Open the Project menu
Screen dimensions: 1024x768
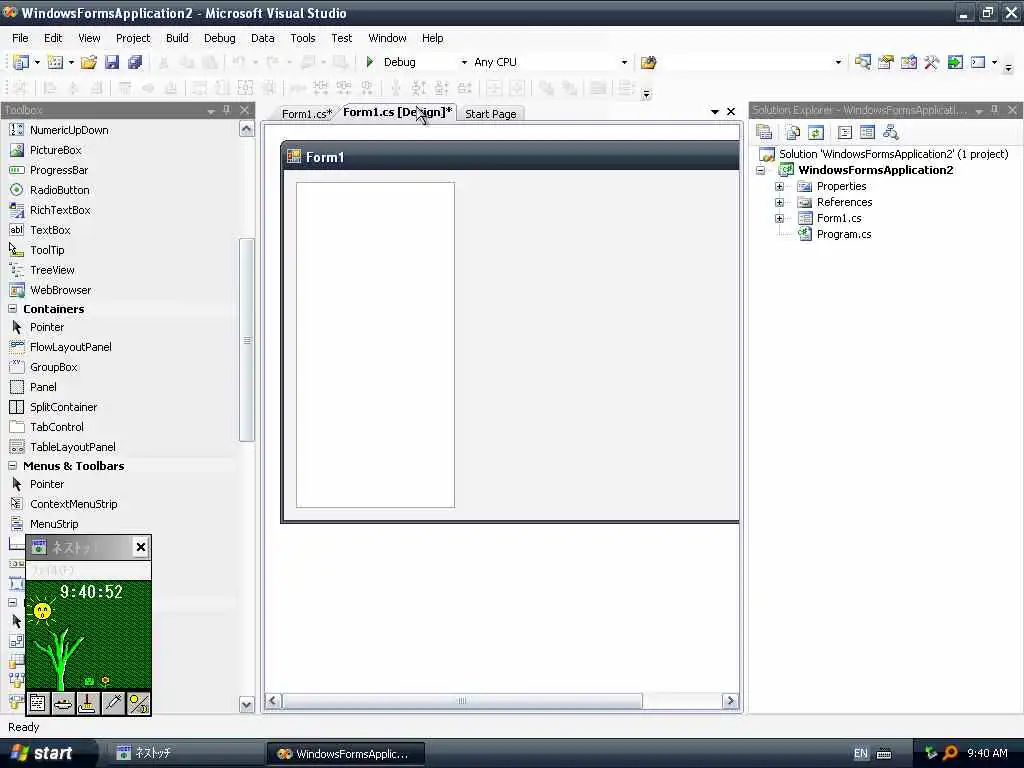click(x=133, y=38)
